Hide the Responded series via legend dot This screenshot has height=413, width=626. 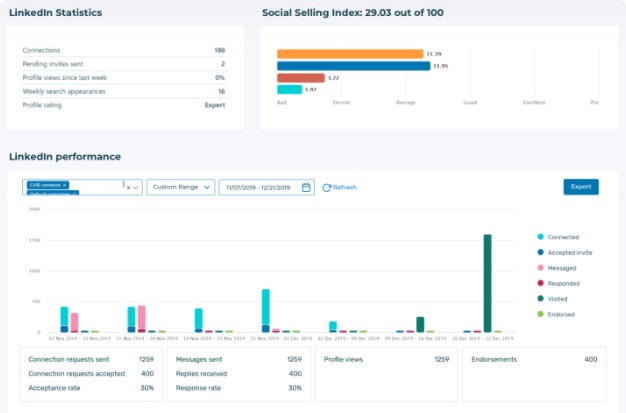click(x=541, y=283)
